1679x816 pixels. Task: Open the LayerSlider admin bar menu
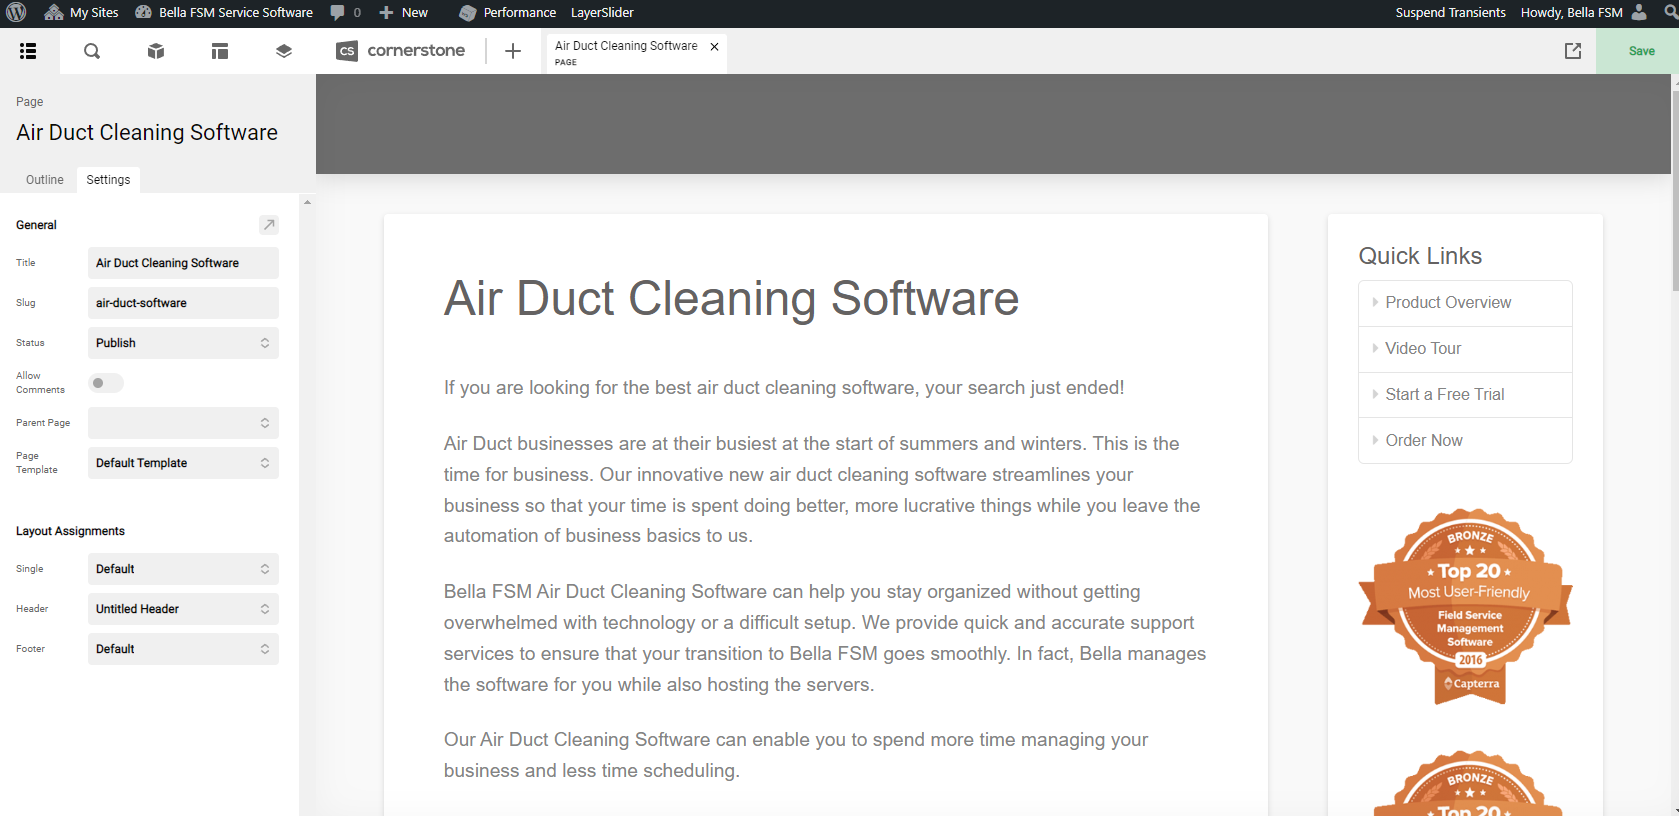click(x=602, y=12)
